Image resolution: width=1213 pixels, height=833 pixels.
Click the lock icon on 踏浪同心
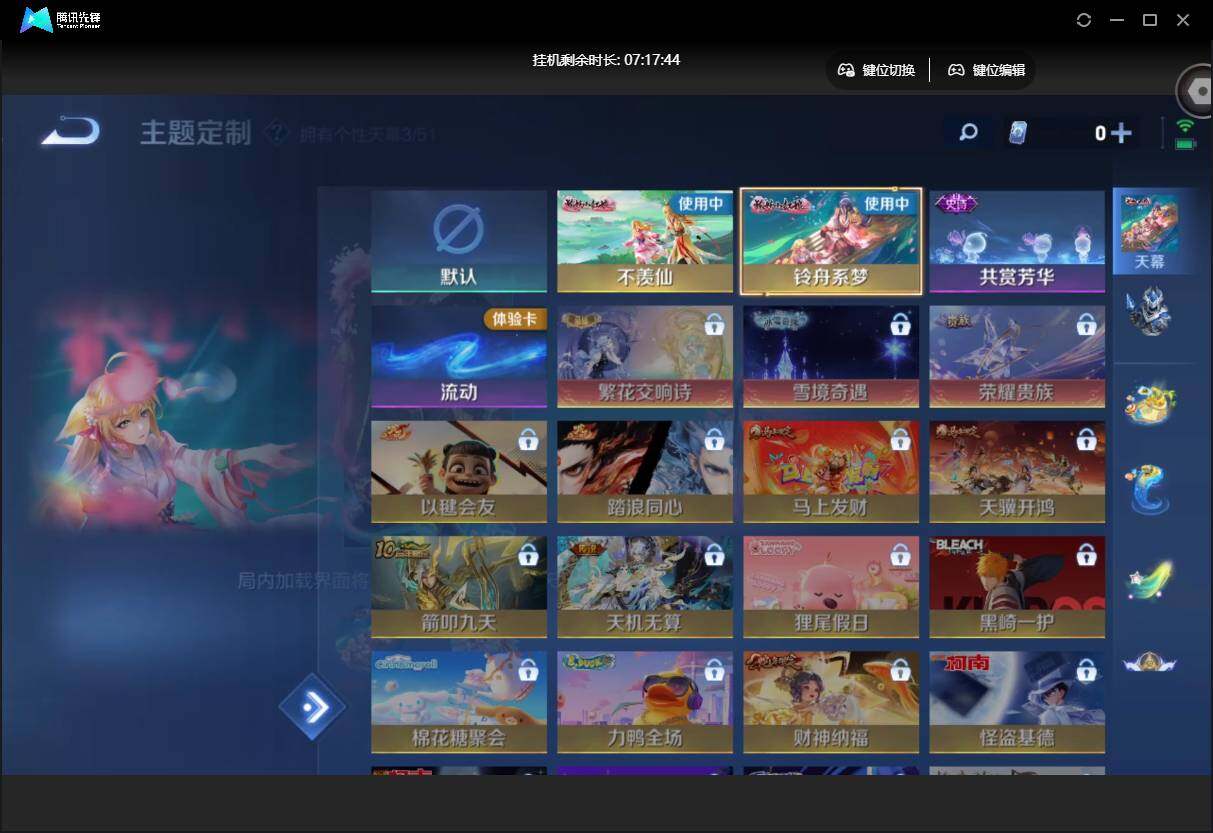714,439
